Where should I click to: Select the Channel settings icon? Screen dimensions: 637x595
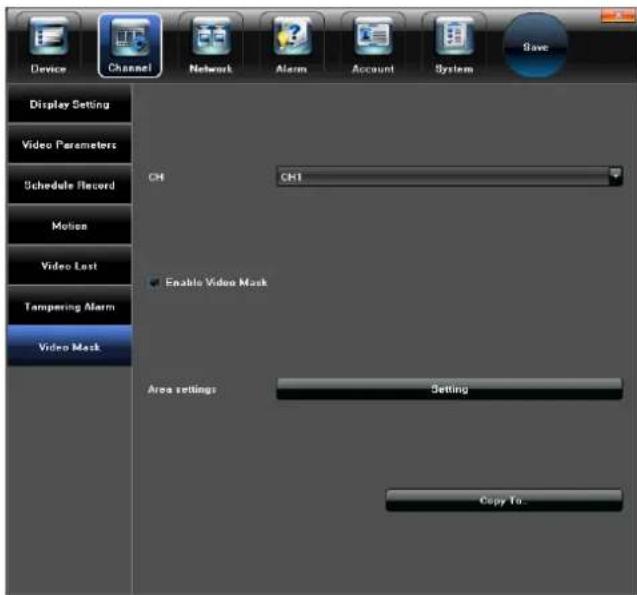[x=130, y=45]
